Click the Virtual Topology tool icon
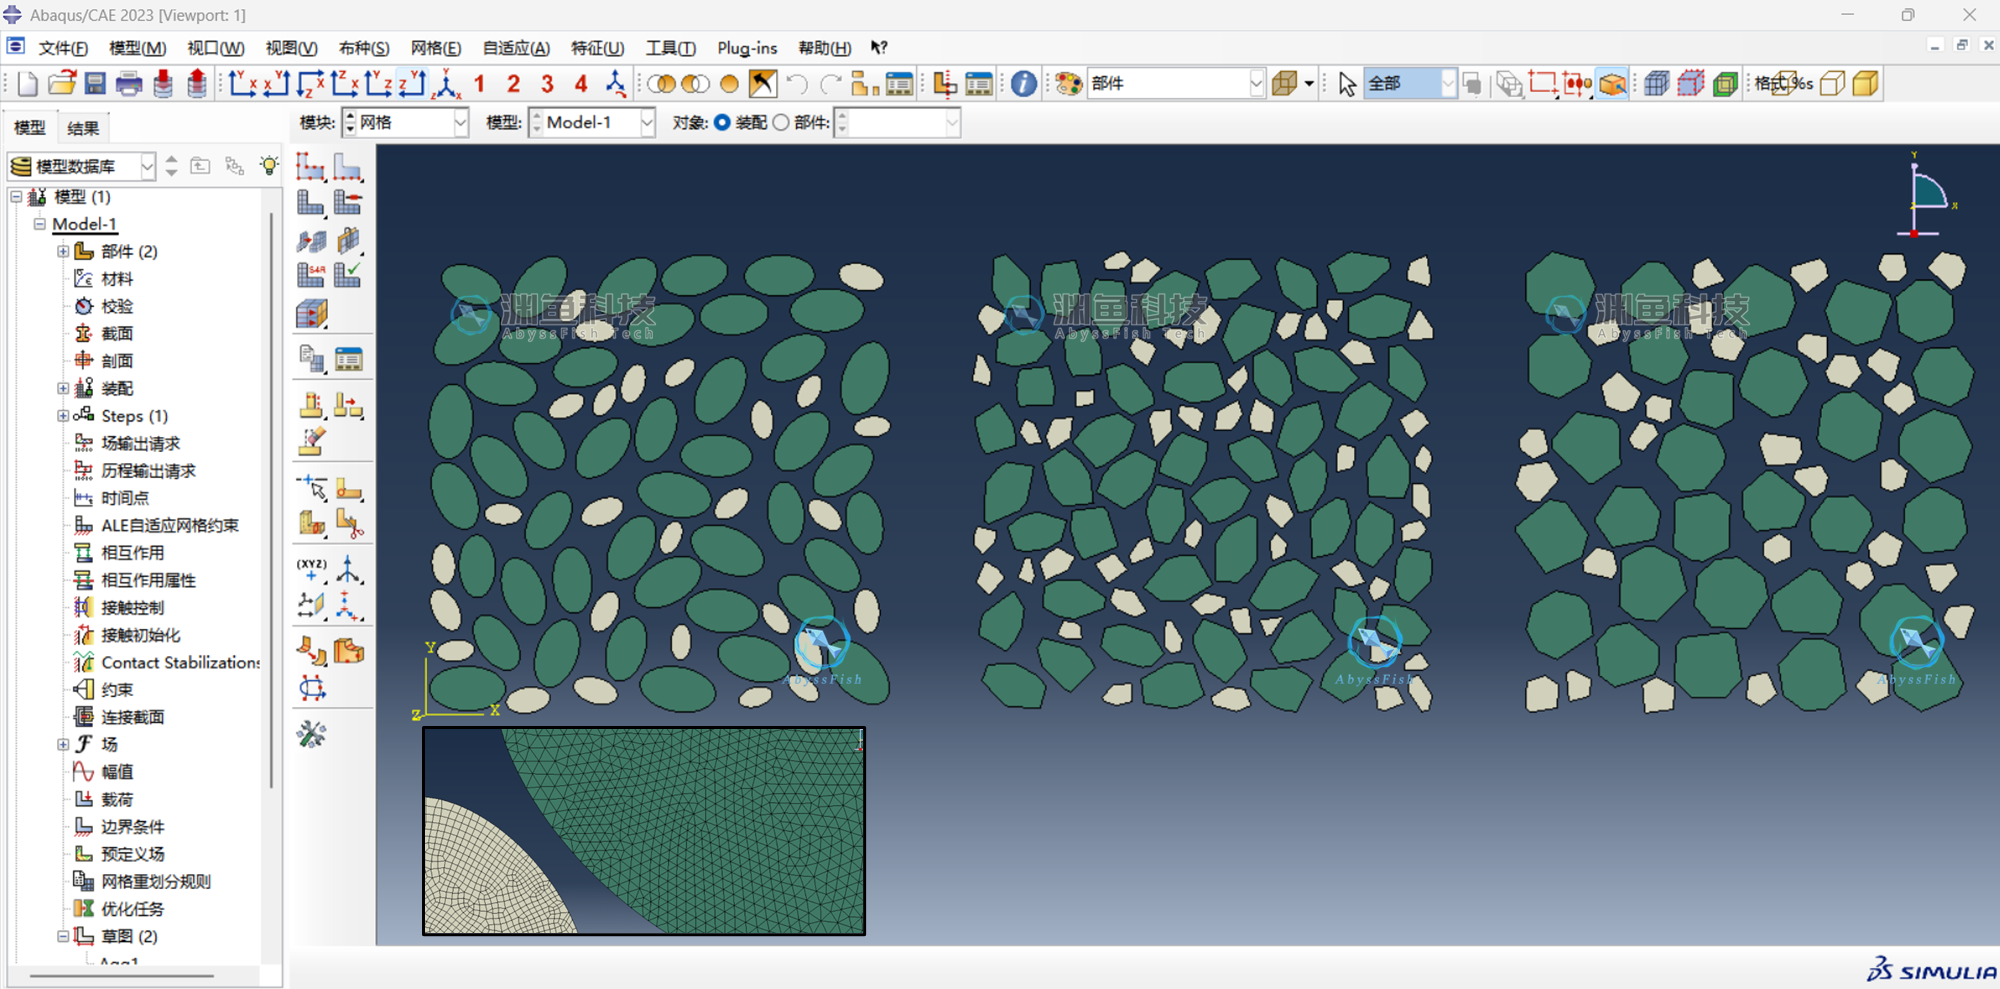 (x=311, y=652)
